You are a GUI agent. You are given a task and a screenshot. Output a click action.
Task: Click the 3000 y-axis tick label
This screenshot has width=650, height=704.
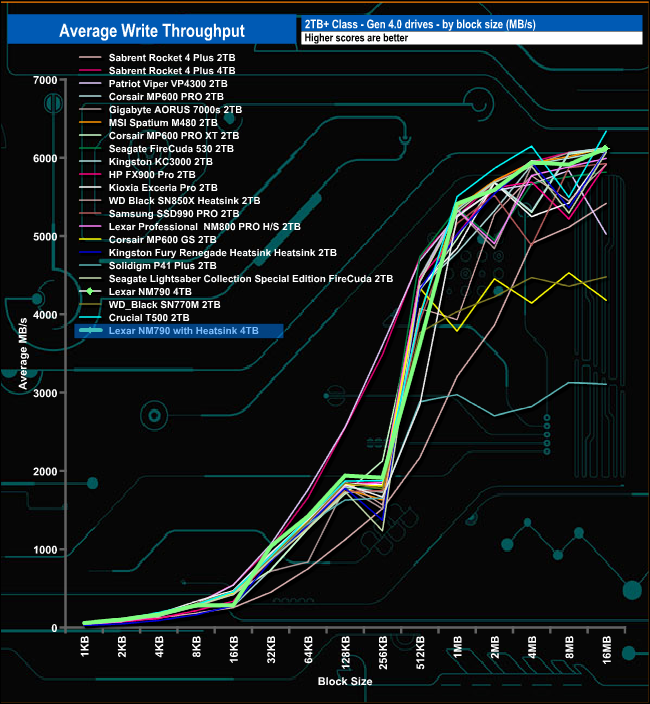45,393
